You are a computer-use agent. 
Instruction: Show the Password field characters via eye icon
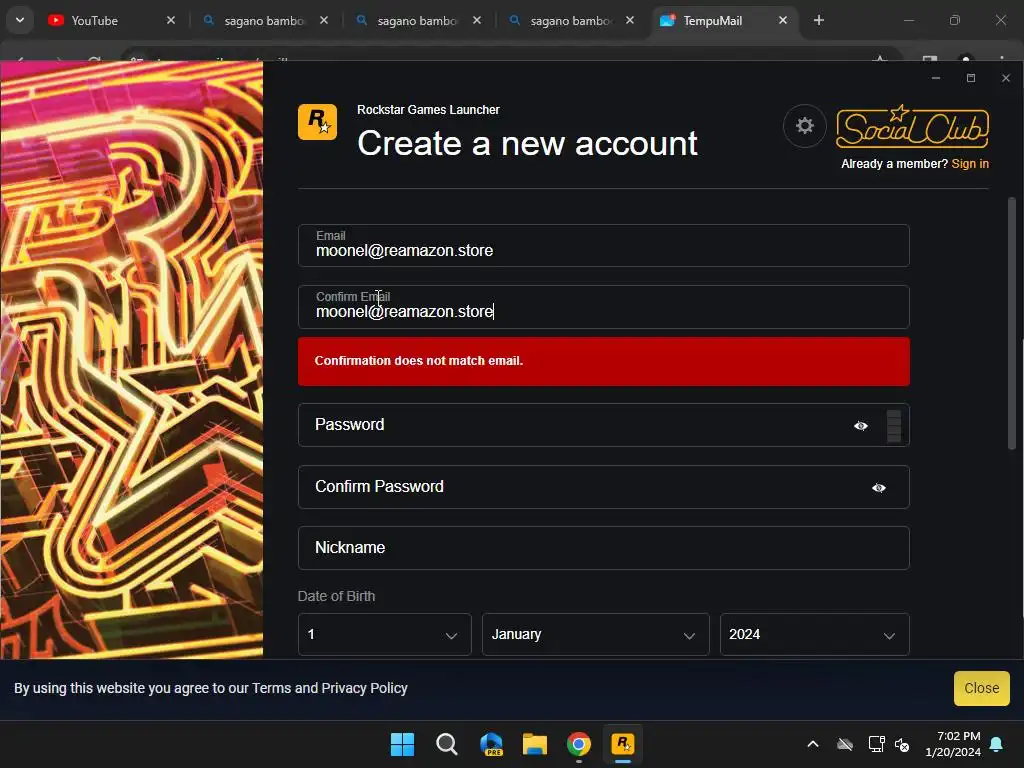[861, 426]
